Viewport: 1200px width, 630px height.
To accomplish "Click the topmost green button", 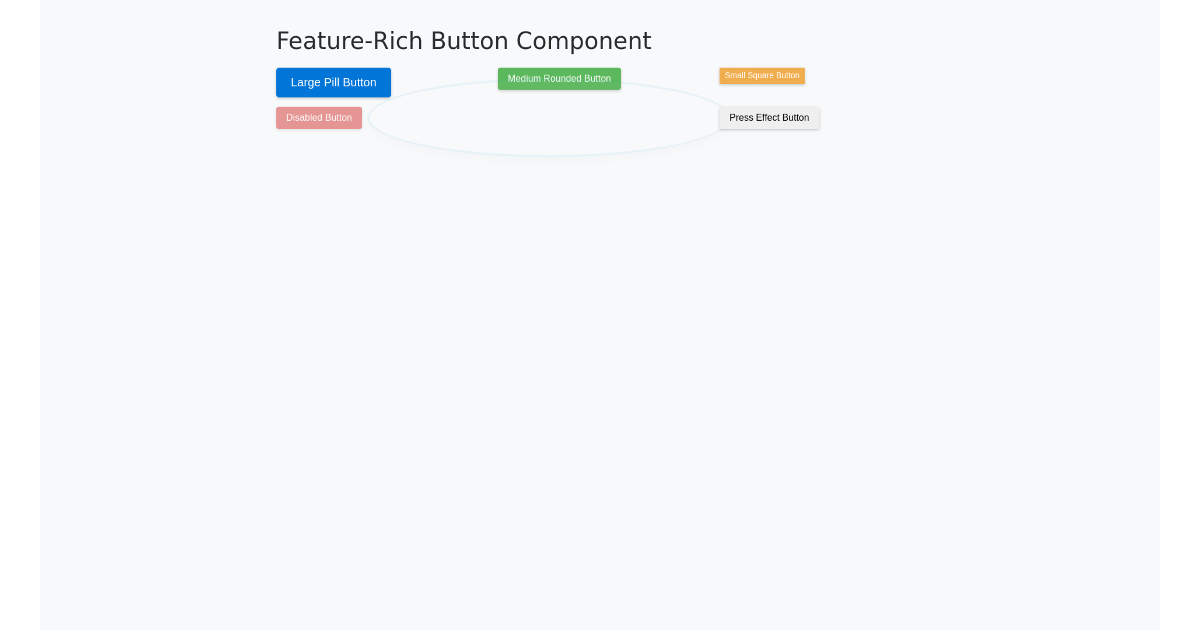I will pyautogui.click(x=559, y=78).
